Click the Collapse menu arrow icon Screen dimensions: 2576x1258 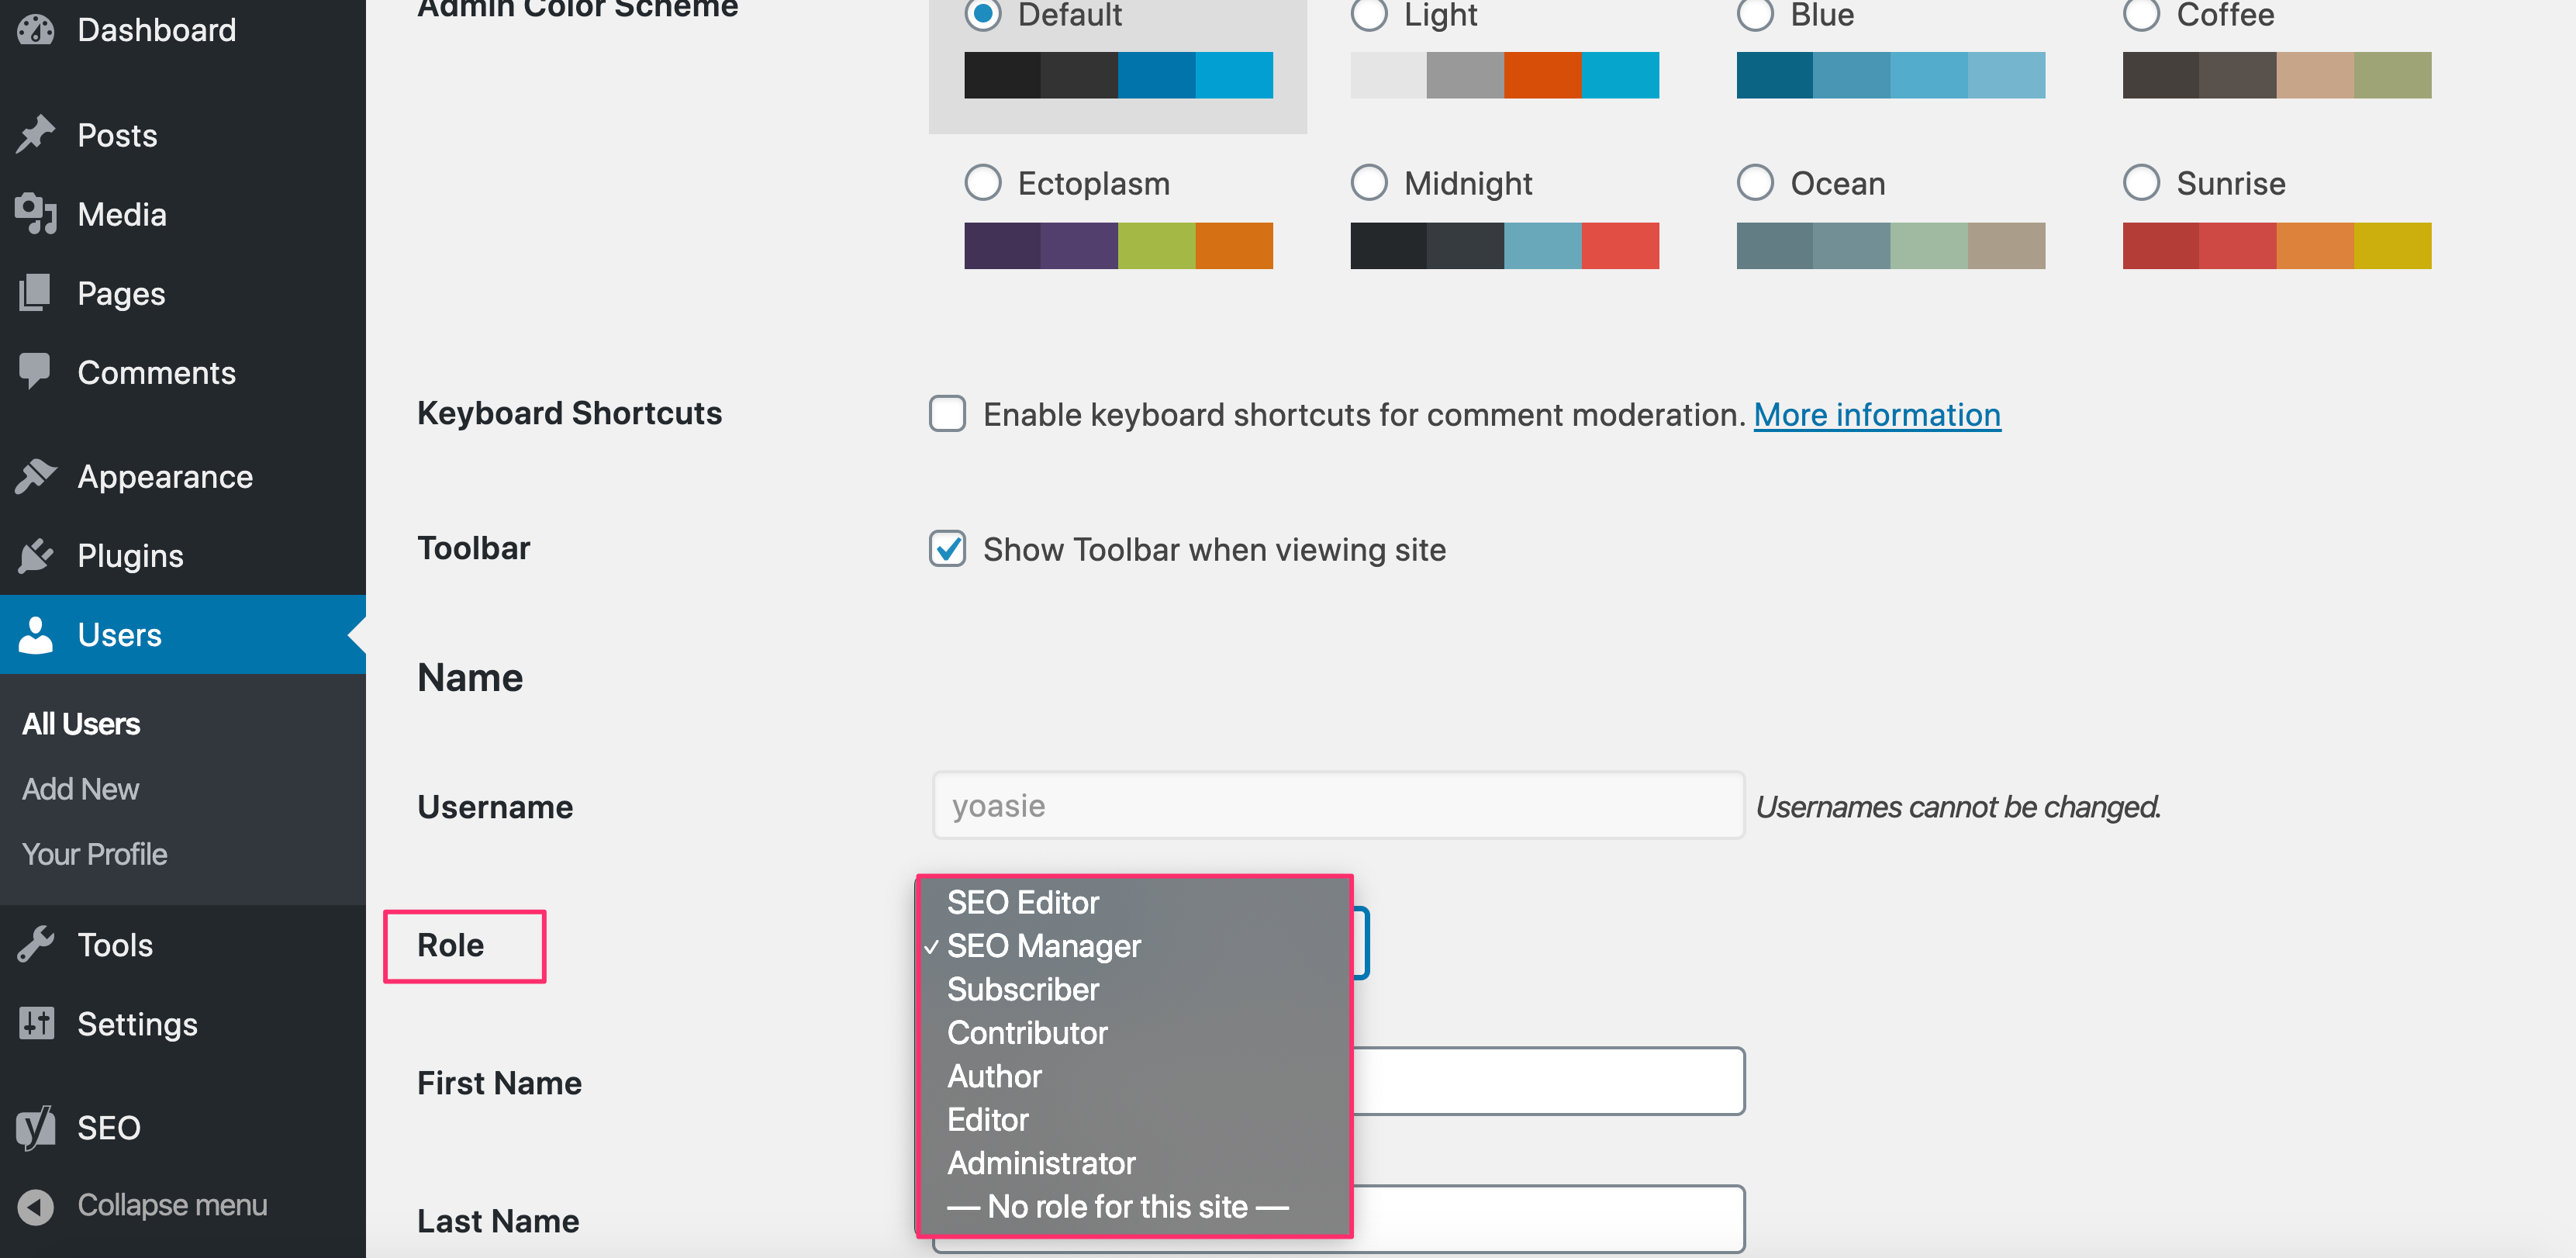36,1205
